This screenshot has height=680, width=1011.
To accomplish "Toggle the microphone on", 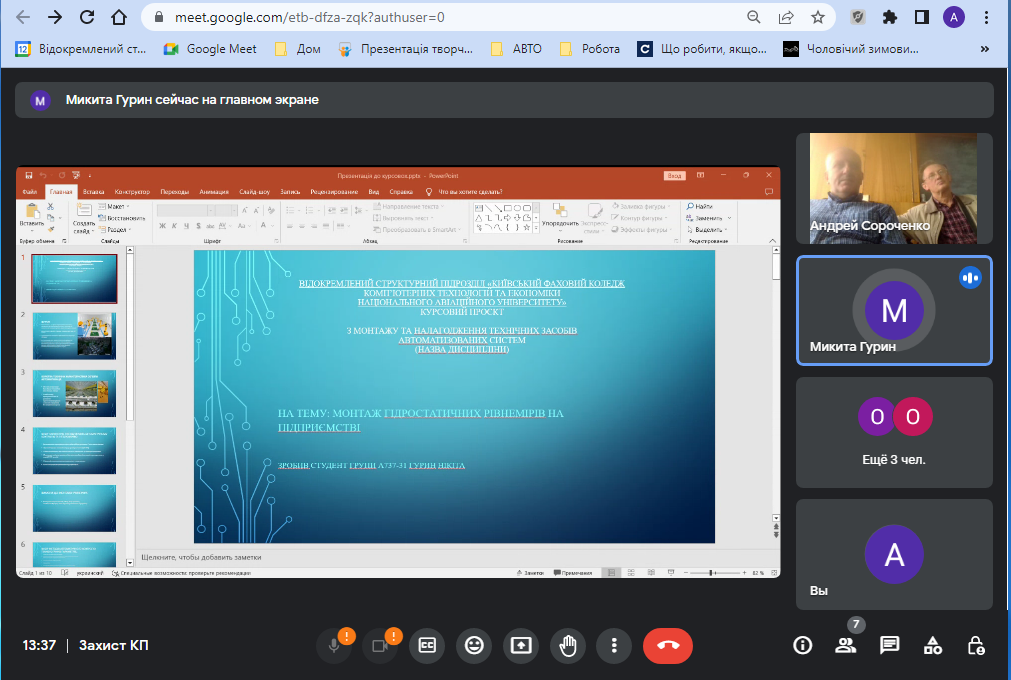I will [x=334, y=645].
